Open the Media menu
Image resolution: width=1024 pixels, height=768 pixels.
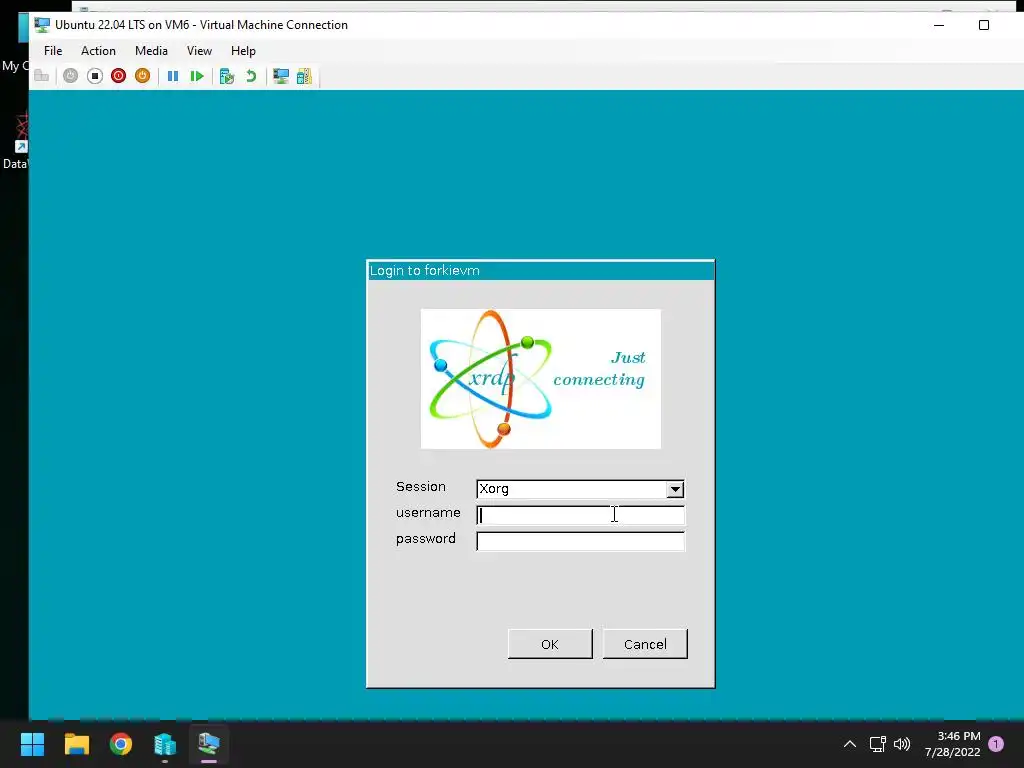point(151,51)
